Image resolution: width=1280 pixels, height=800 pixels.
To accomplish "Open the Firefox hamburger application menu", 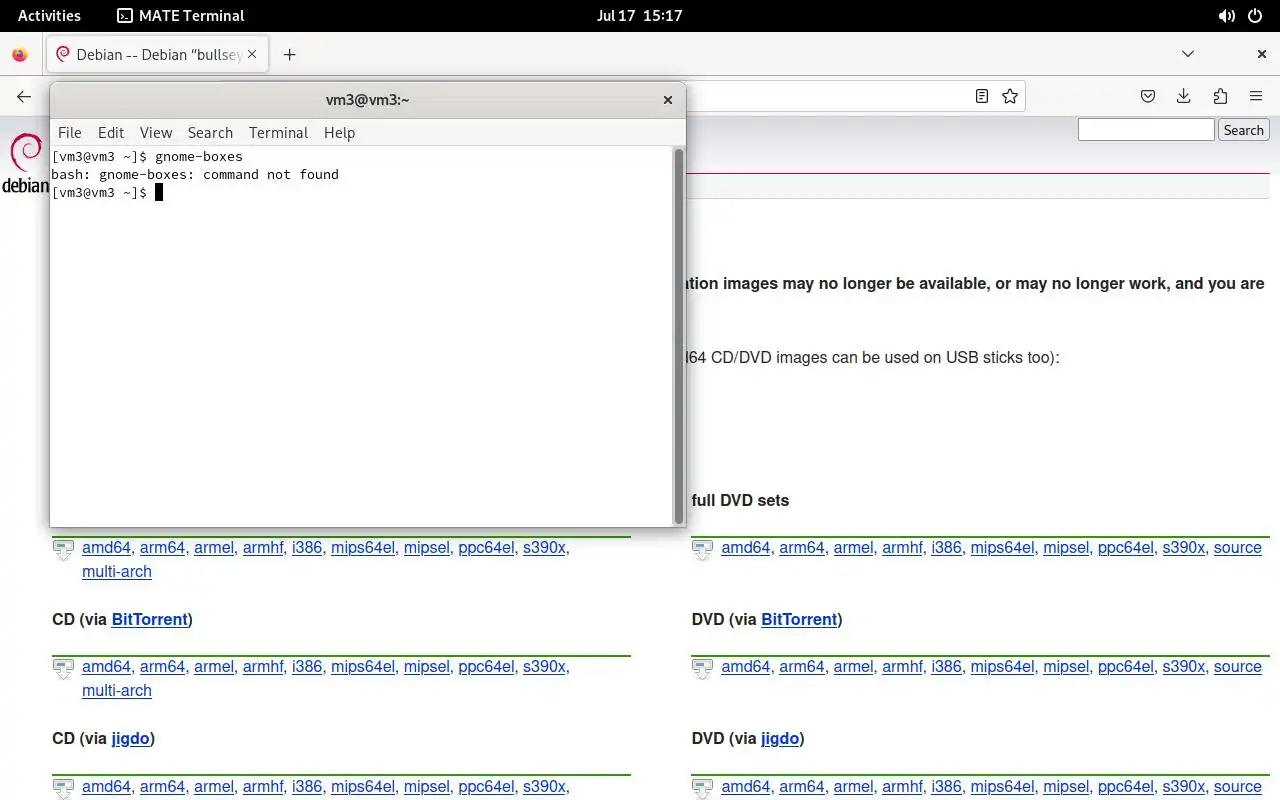I will click(1256, 96).
